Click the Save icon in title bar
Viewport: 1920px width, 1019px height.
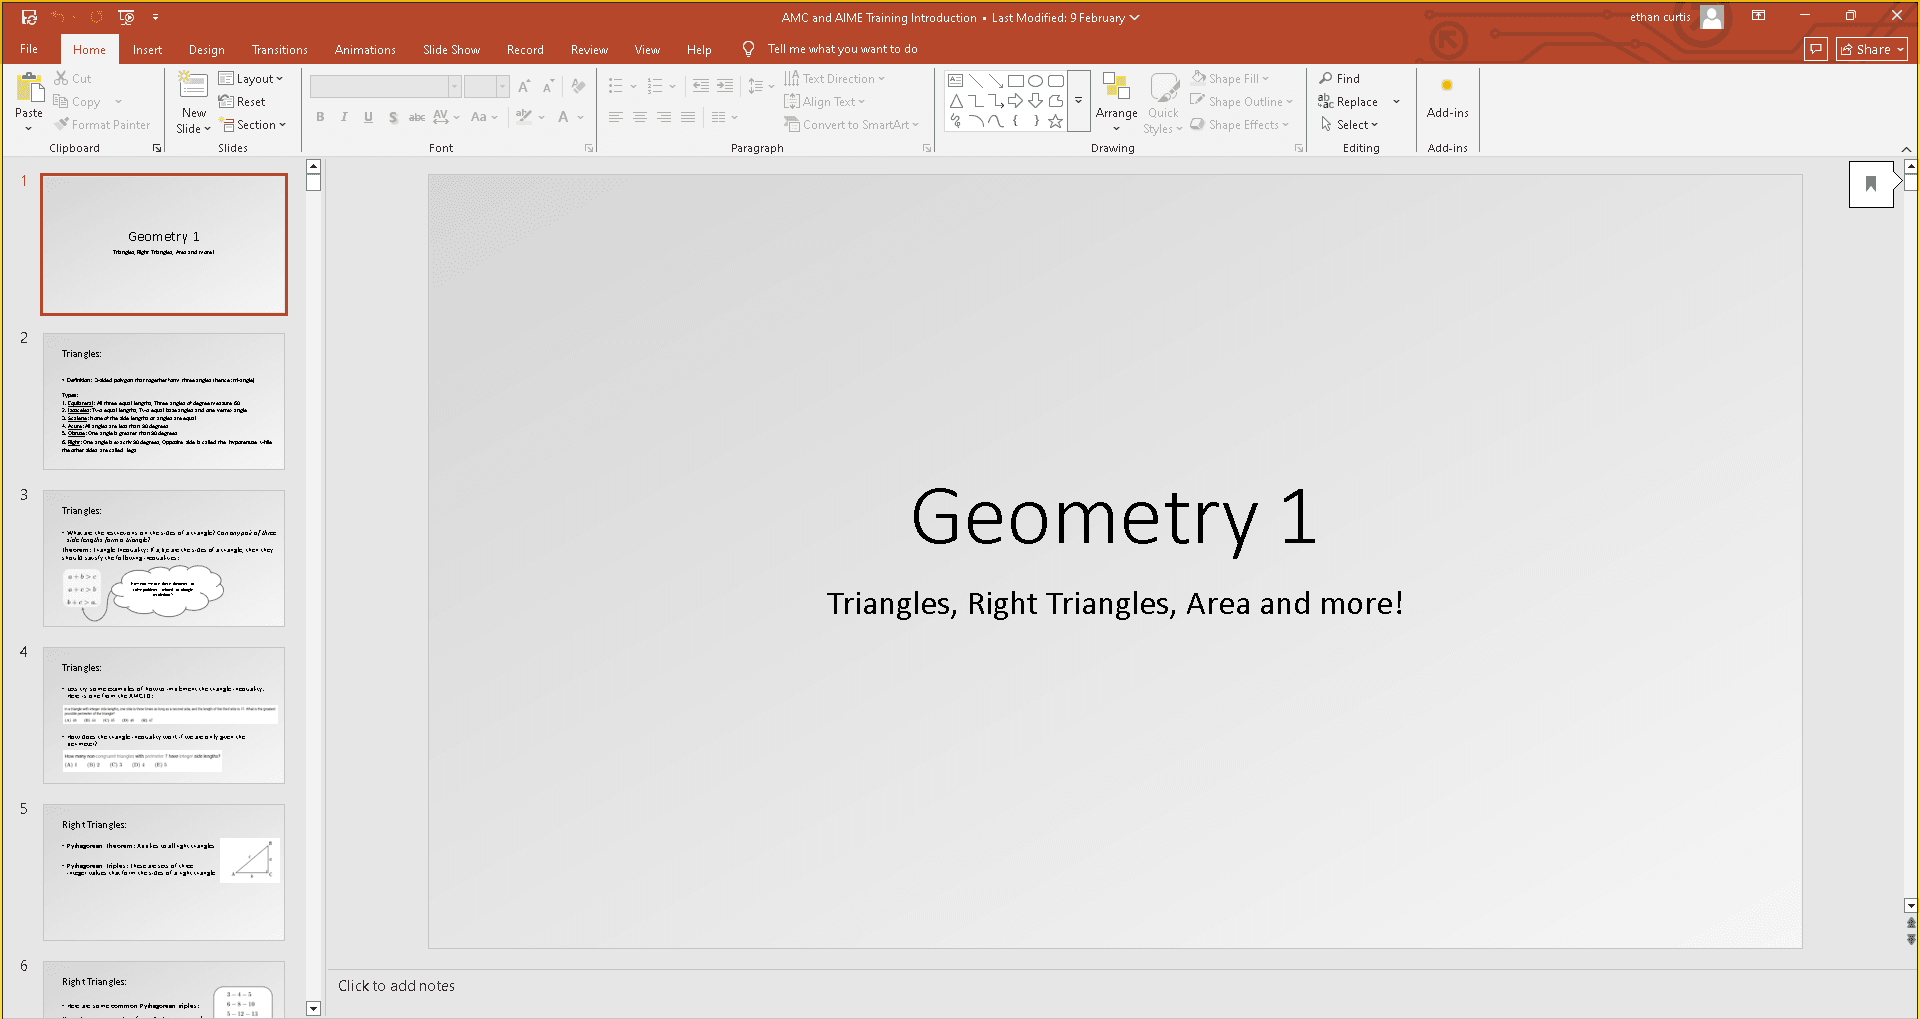[29, 17]
